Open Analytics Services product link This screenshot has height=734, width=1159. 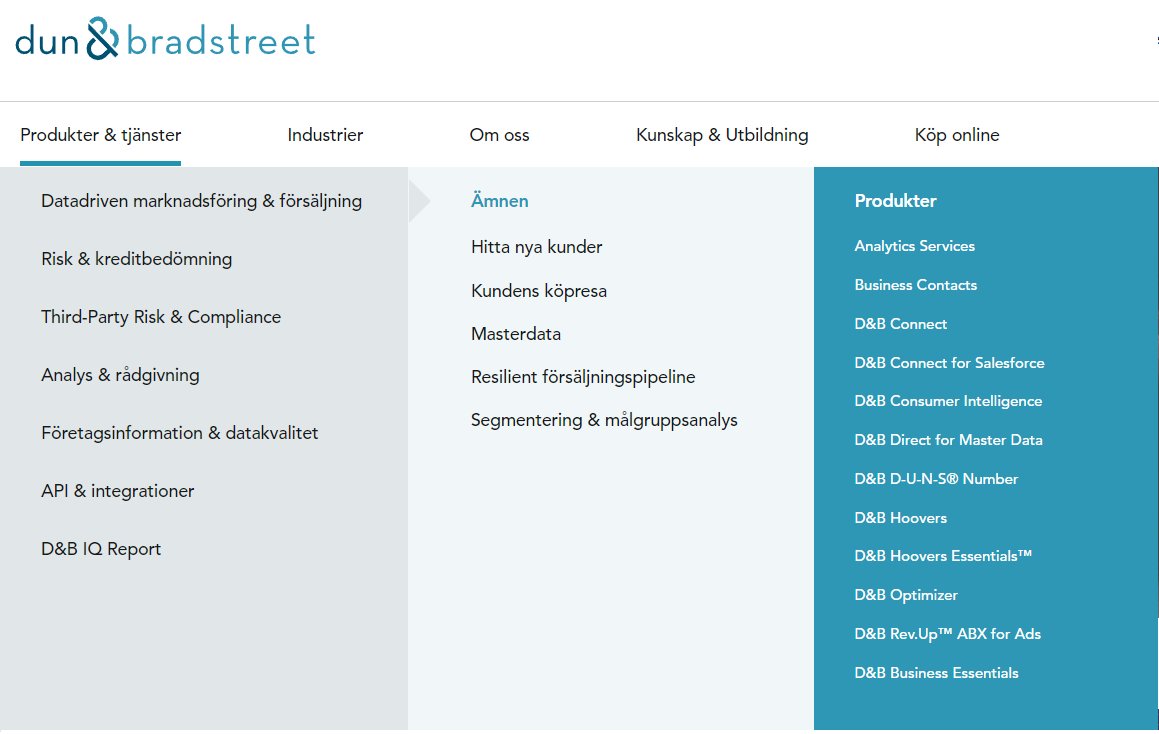[x=915, y=246]
